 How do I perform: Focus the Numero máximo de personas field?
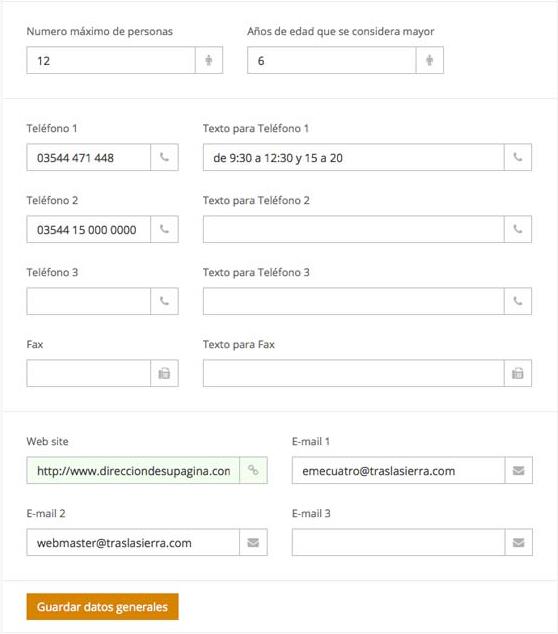click(x=111, y=60)
